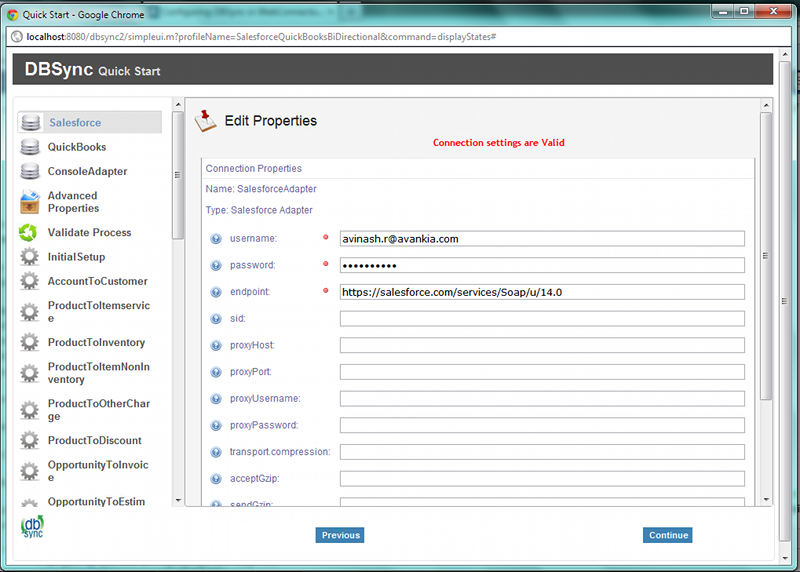Click the help icon next to proxyHost
Screen dimensions: 800x572
click(216, 346)
